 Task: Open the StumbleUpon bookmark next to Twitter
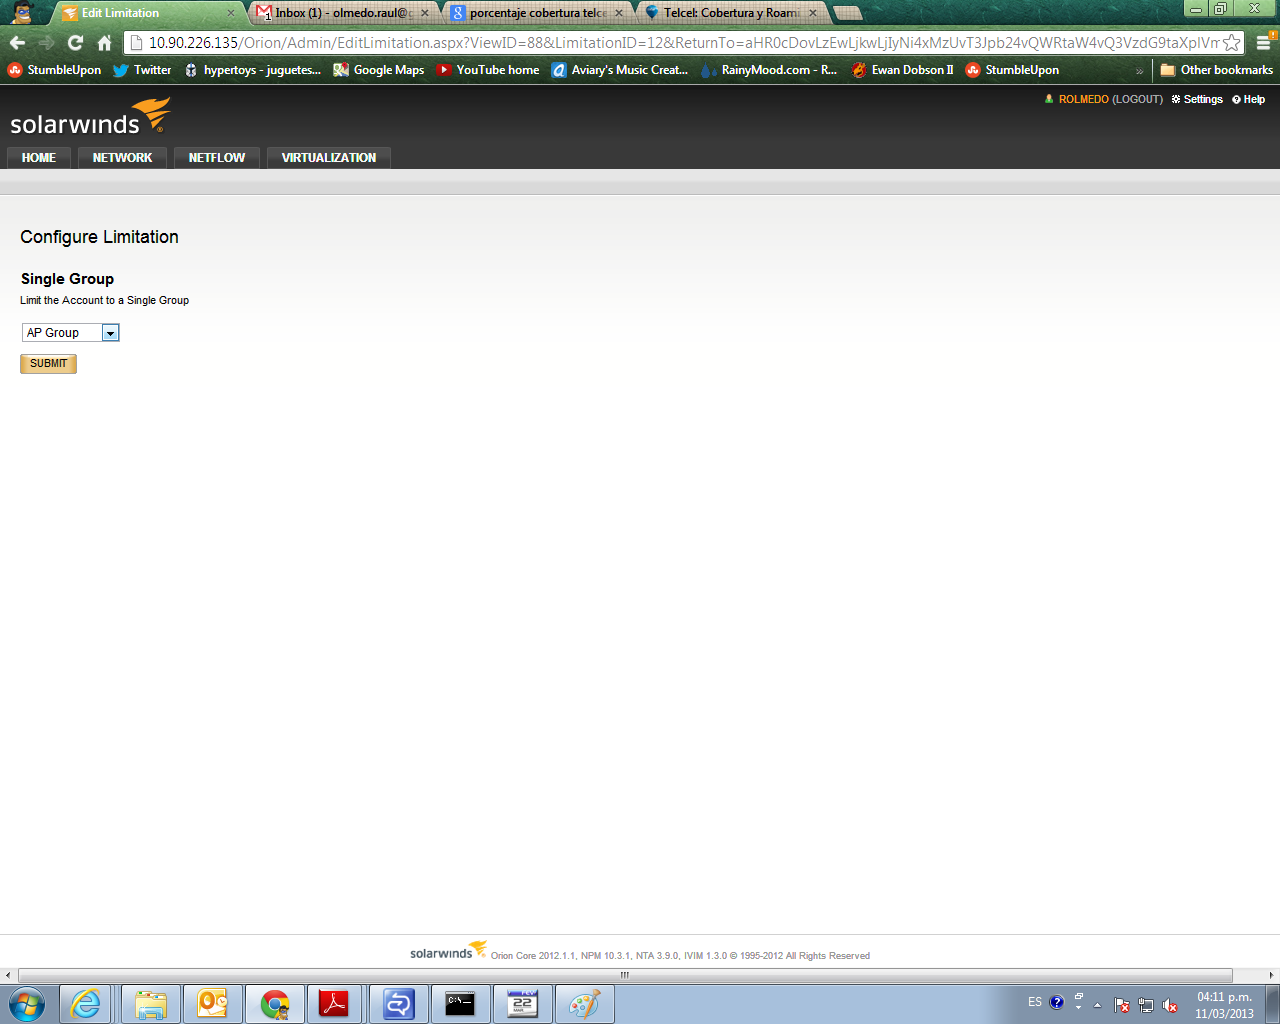(55, 70)
